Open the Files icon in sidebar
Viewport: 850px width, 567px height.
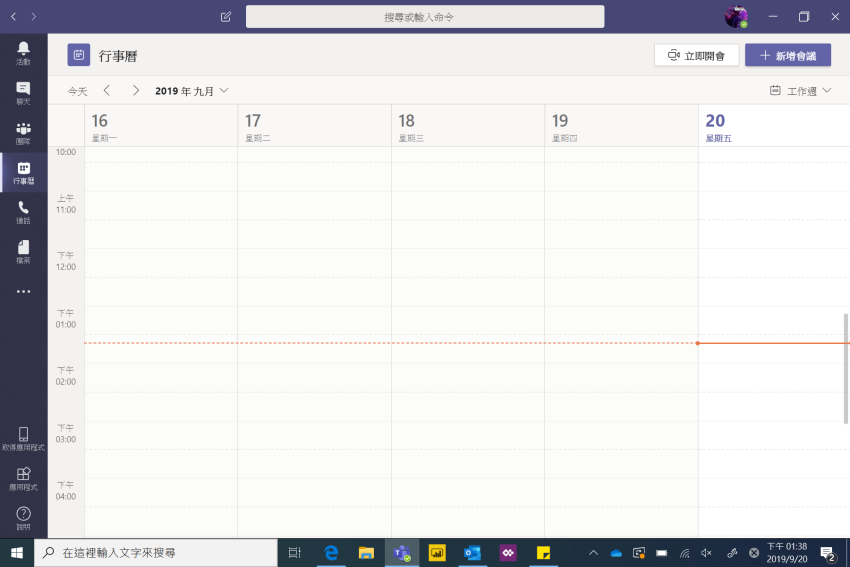(x=23, y=252)
